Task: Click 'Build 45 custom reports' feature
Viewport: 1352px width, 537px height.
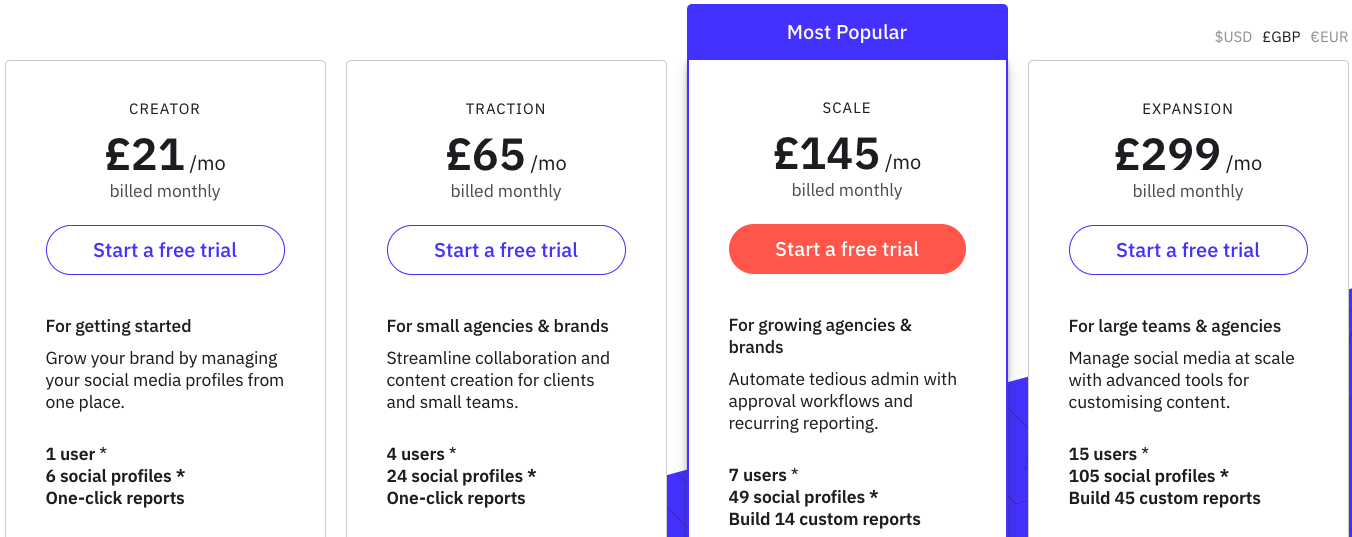Action: coord(1165,498)
